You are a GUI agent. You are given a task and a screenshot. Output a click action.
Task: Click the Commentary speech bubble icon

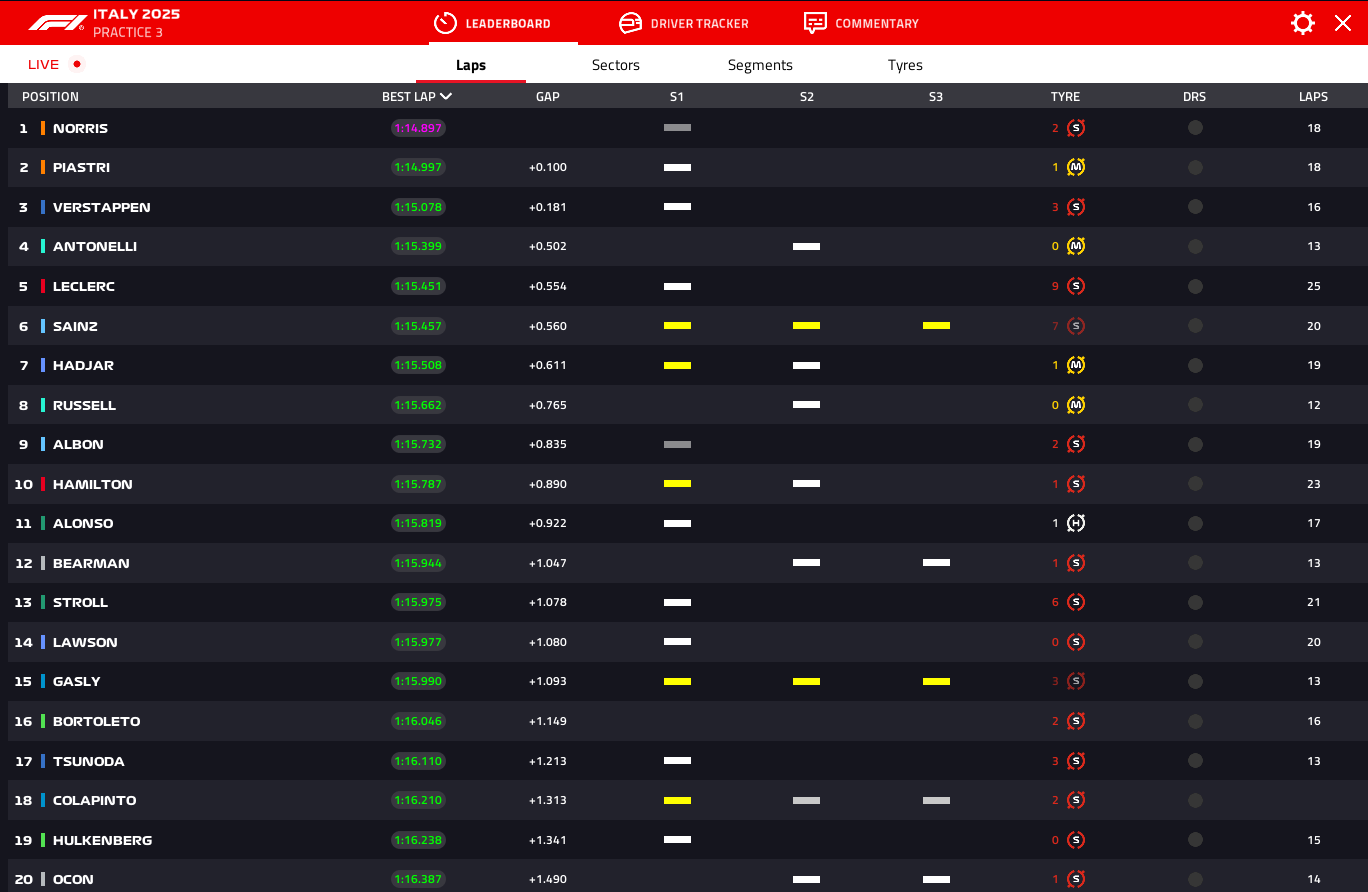tap(815, 23)
